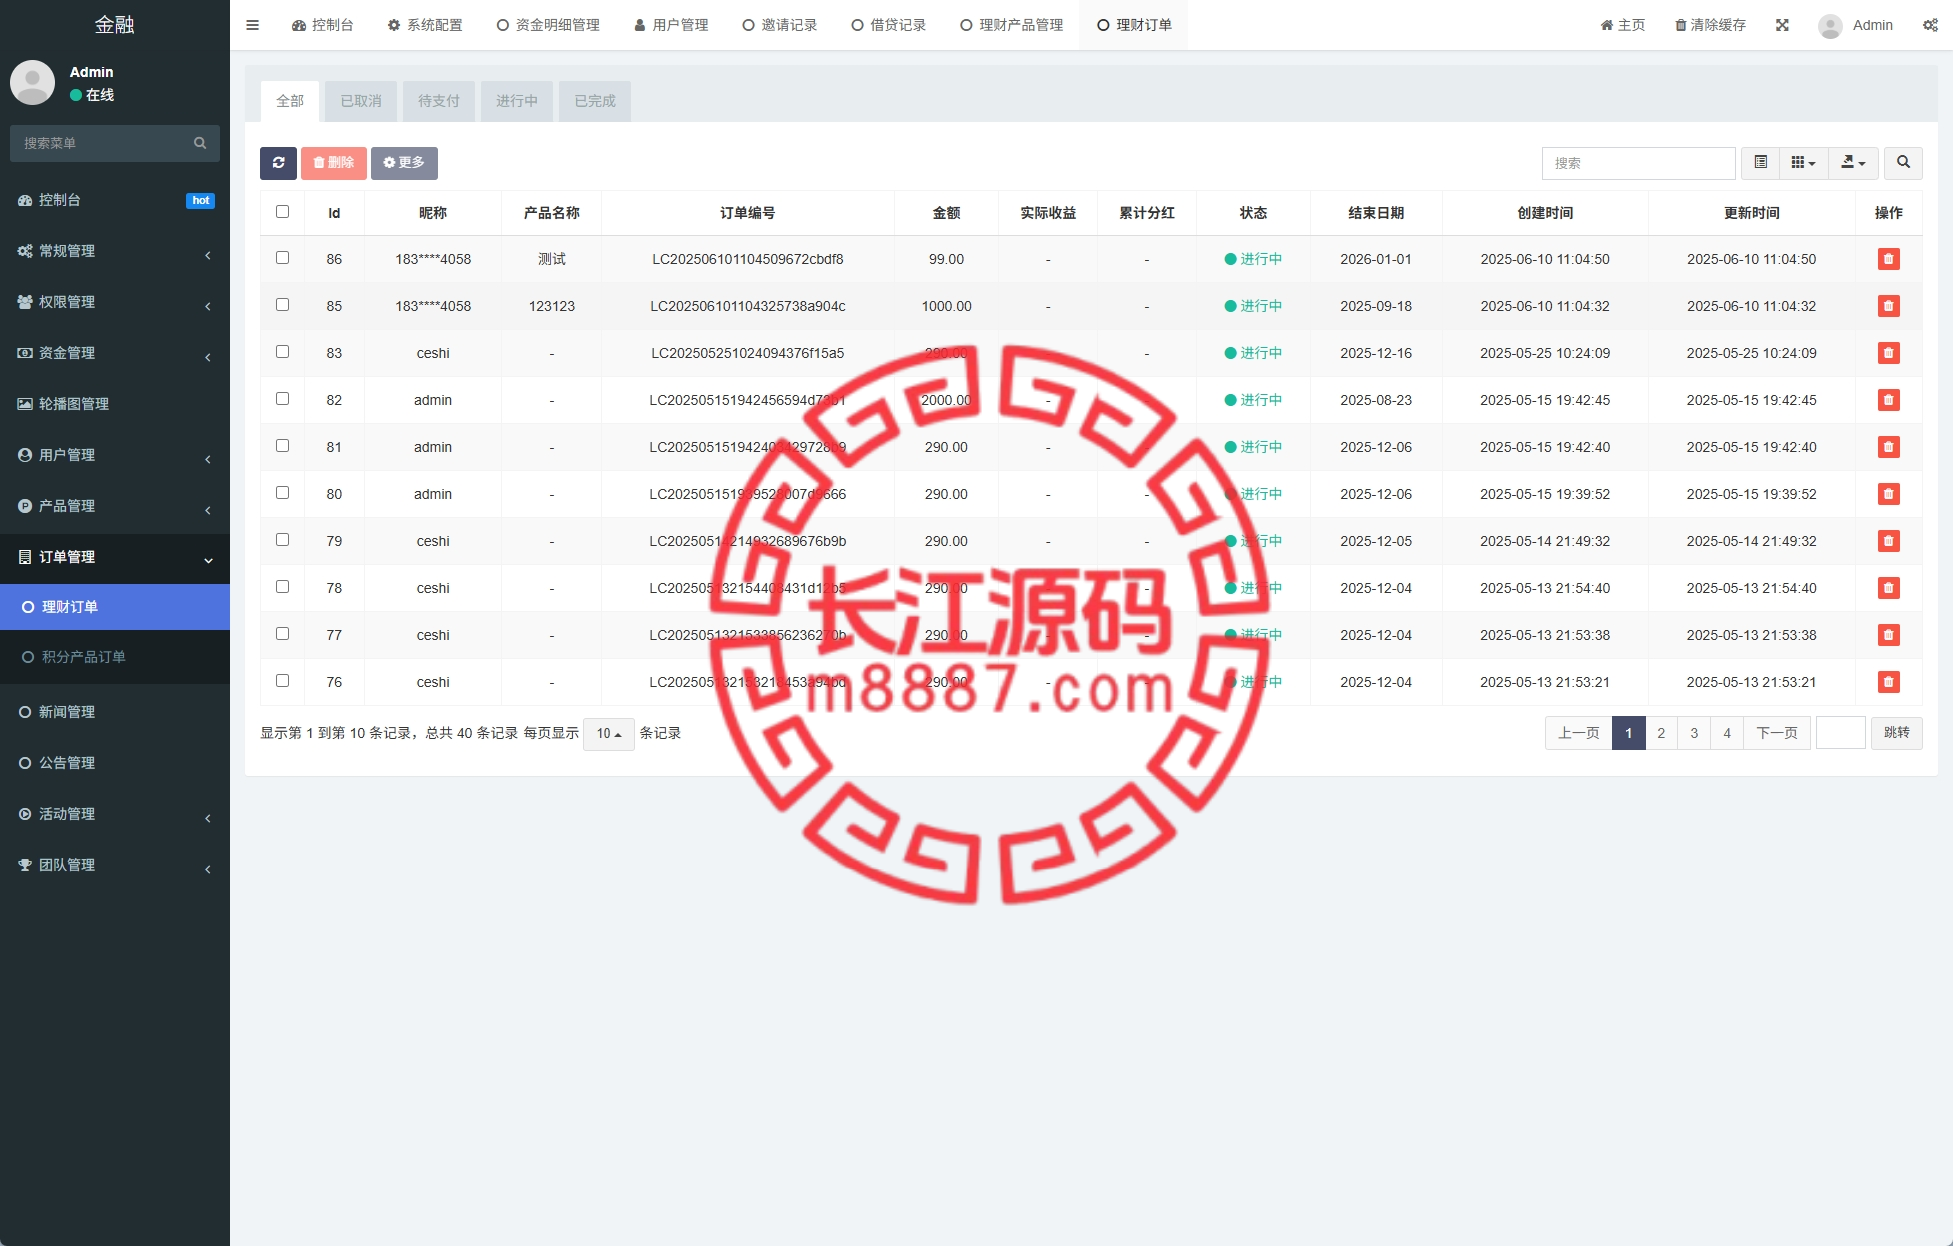Screen dimensions: 1953x1246
Task: Tick checkbox for order Id 80
Action: 282,493
